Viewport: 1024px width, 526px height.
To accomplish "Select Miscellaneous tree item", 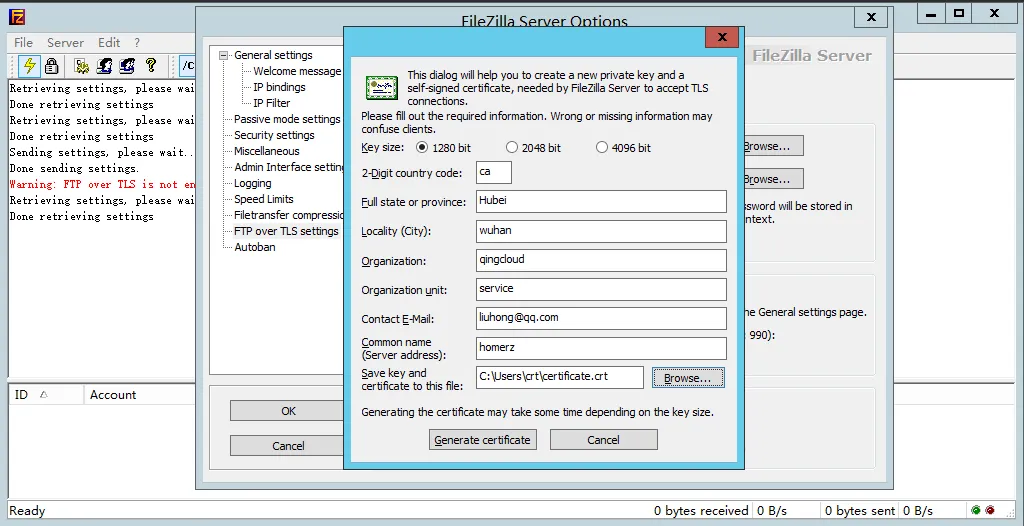I will 266,151.
